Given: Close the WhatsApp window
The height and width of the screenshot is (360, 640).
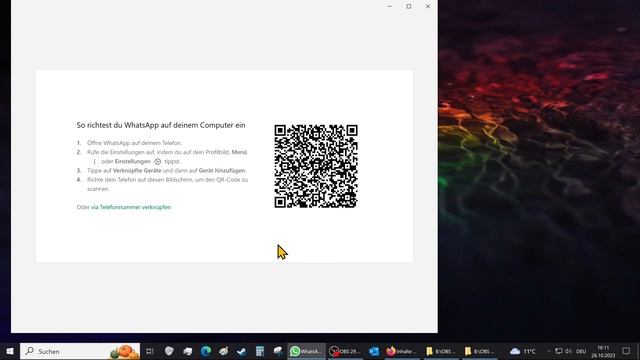Looking at the screenshot, I should click(x=428, y=7).
